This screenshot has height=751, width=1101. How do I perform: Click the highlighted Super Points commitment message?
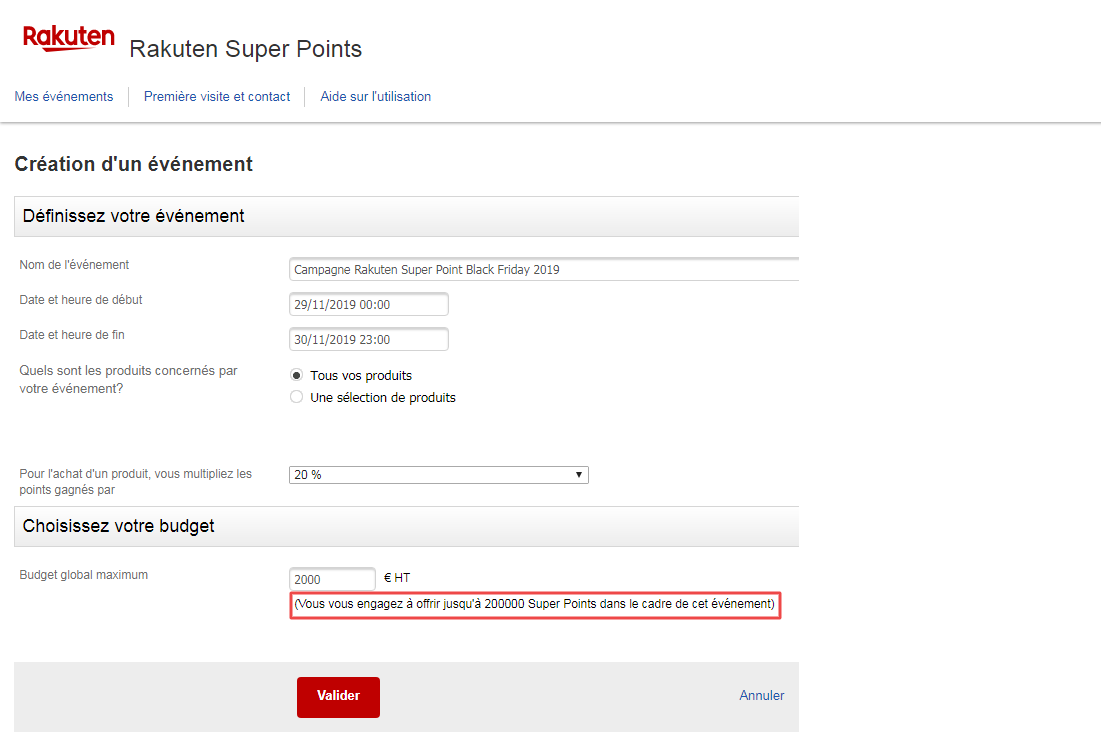(535, 605)
